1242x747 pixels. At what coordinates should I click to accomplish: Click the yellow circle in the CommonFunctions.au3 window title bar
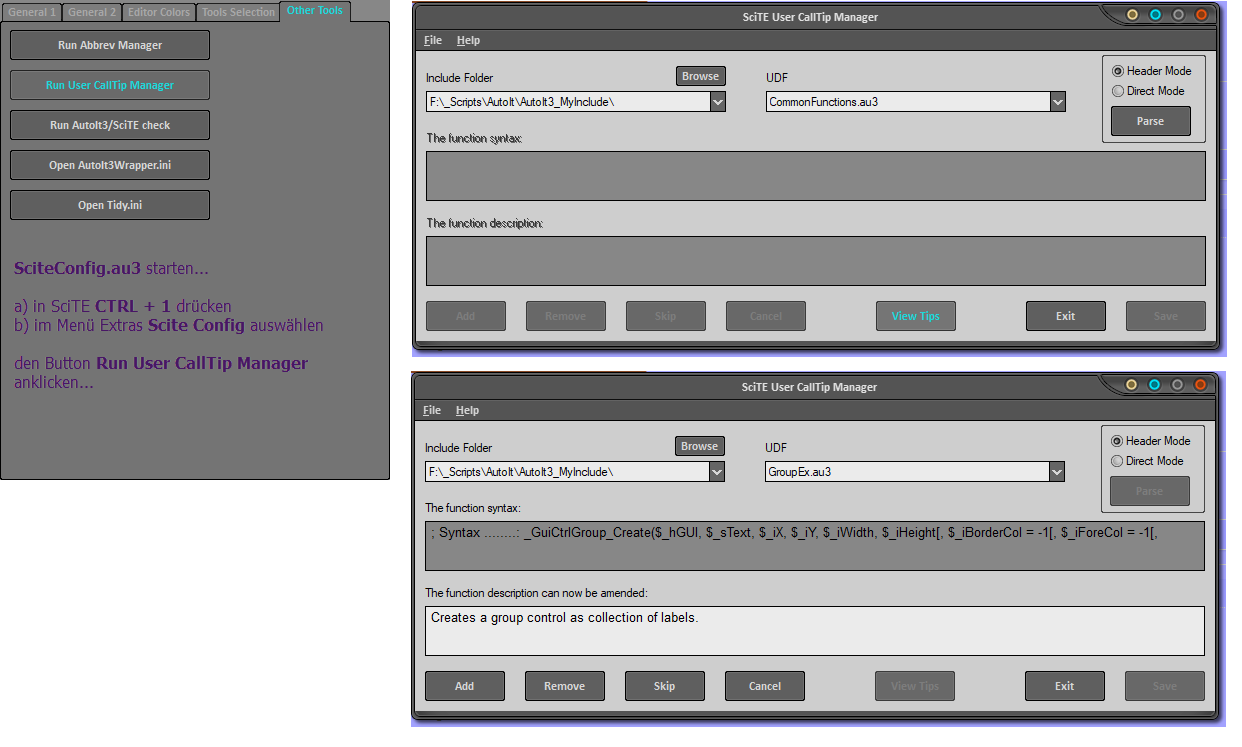[1132, 15]
